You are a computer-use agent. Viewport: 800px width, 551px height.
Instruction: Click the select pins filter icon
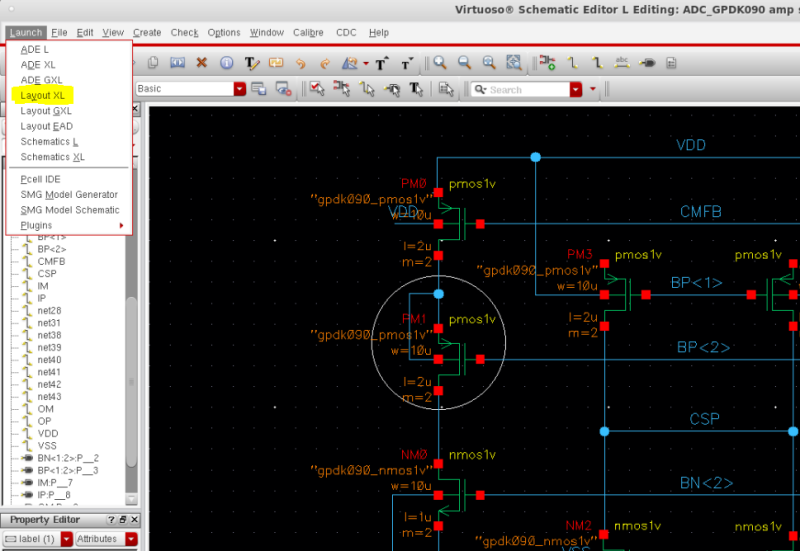[x=391, y=90]
